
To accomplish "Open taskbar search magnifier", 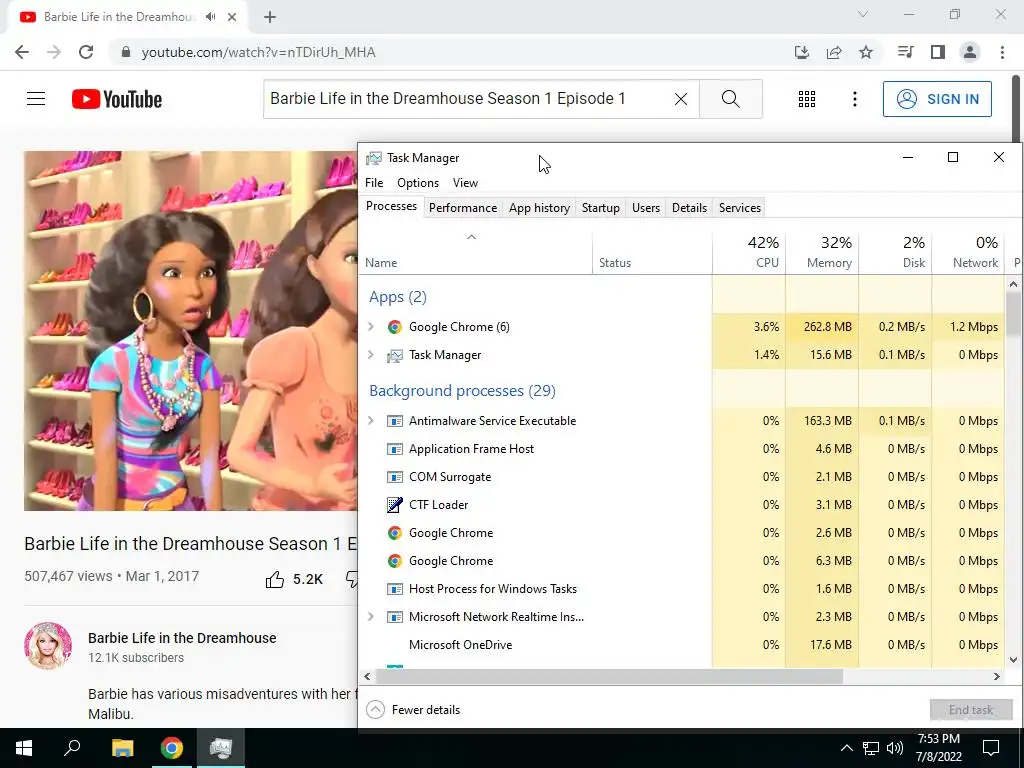I will [72, 748].
